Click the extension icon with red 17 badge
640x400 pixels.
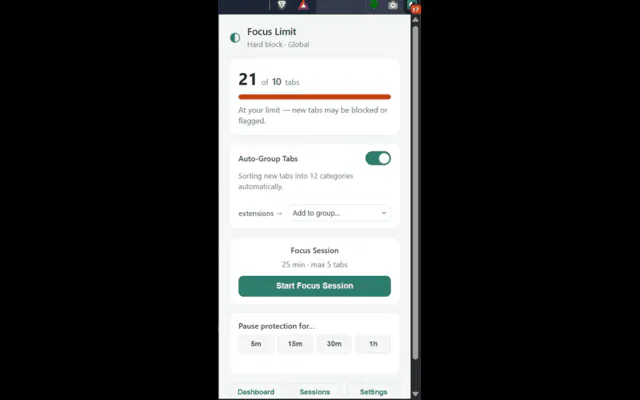tap(413, 6)
